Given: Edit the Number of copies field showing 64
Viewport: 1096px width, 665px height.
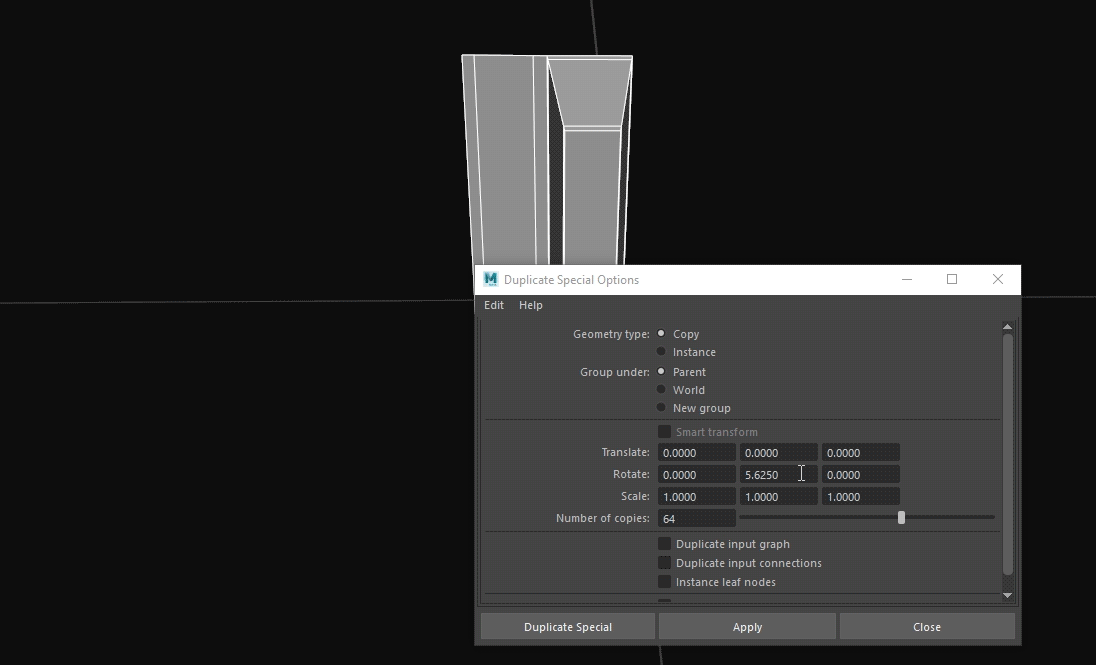Looking at the screenshot, I should [x=696, y=518].
